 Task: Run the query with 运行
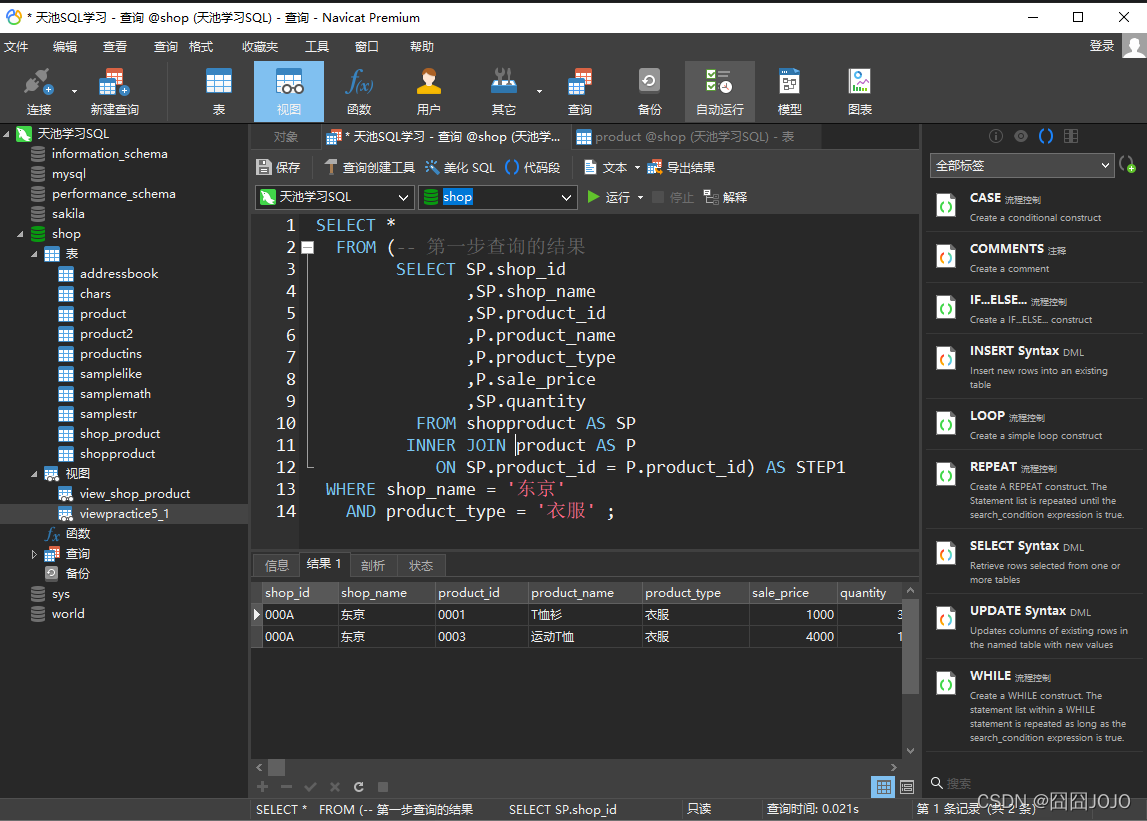(x=609, y=197)
